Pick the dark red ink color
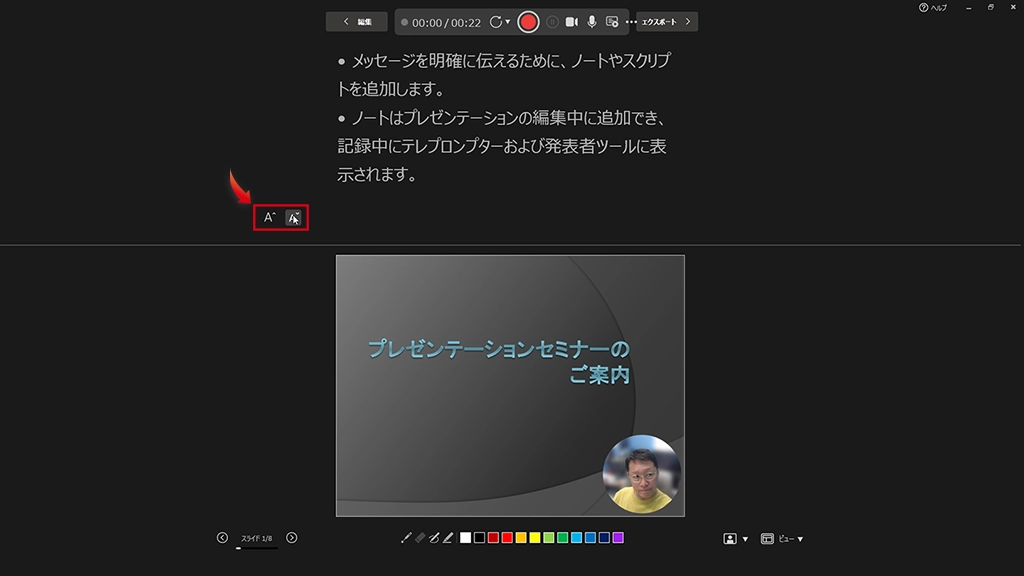This screenshot has width=1024, height=576. tap(493, 537)
